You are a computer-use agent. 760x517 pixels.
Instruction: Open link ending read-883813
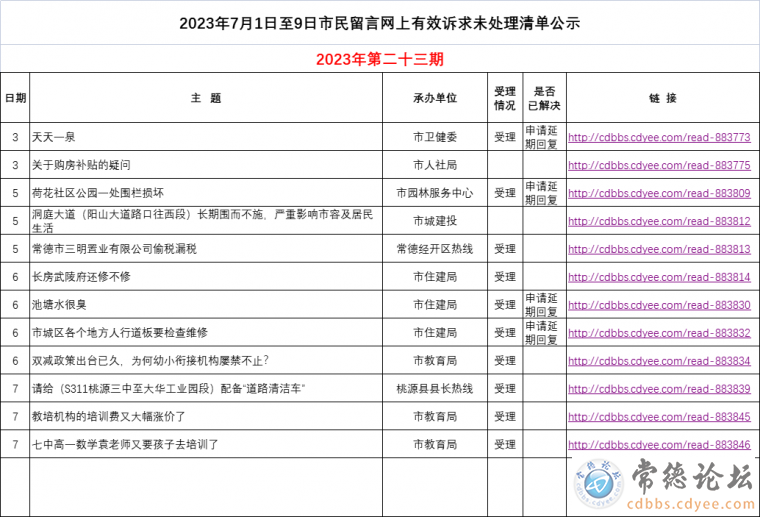[x=659, y=250]
